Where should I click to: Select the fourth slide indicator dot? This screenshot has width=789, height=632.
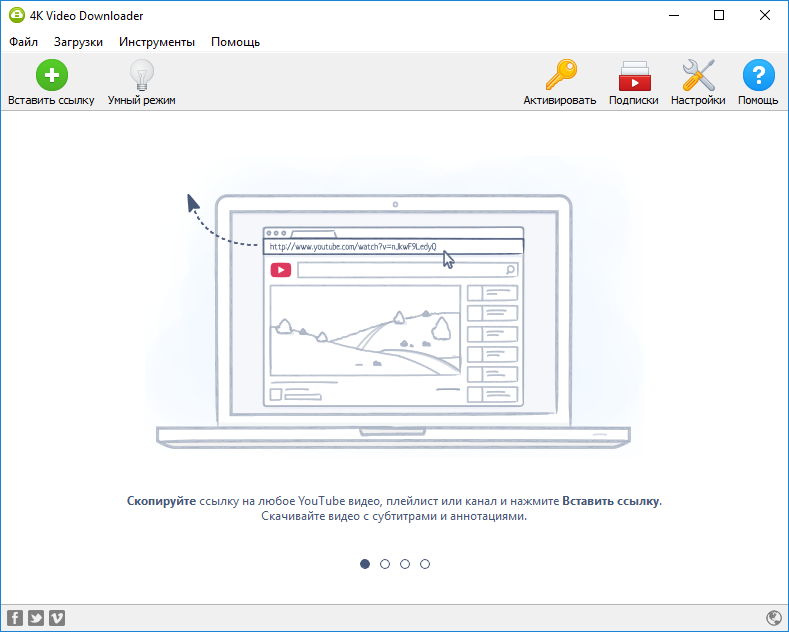click(x=425, y=564)
